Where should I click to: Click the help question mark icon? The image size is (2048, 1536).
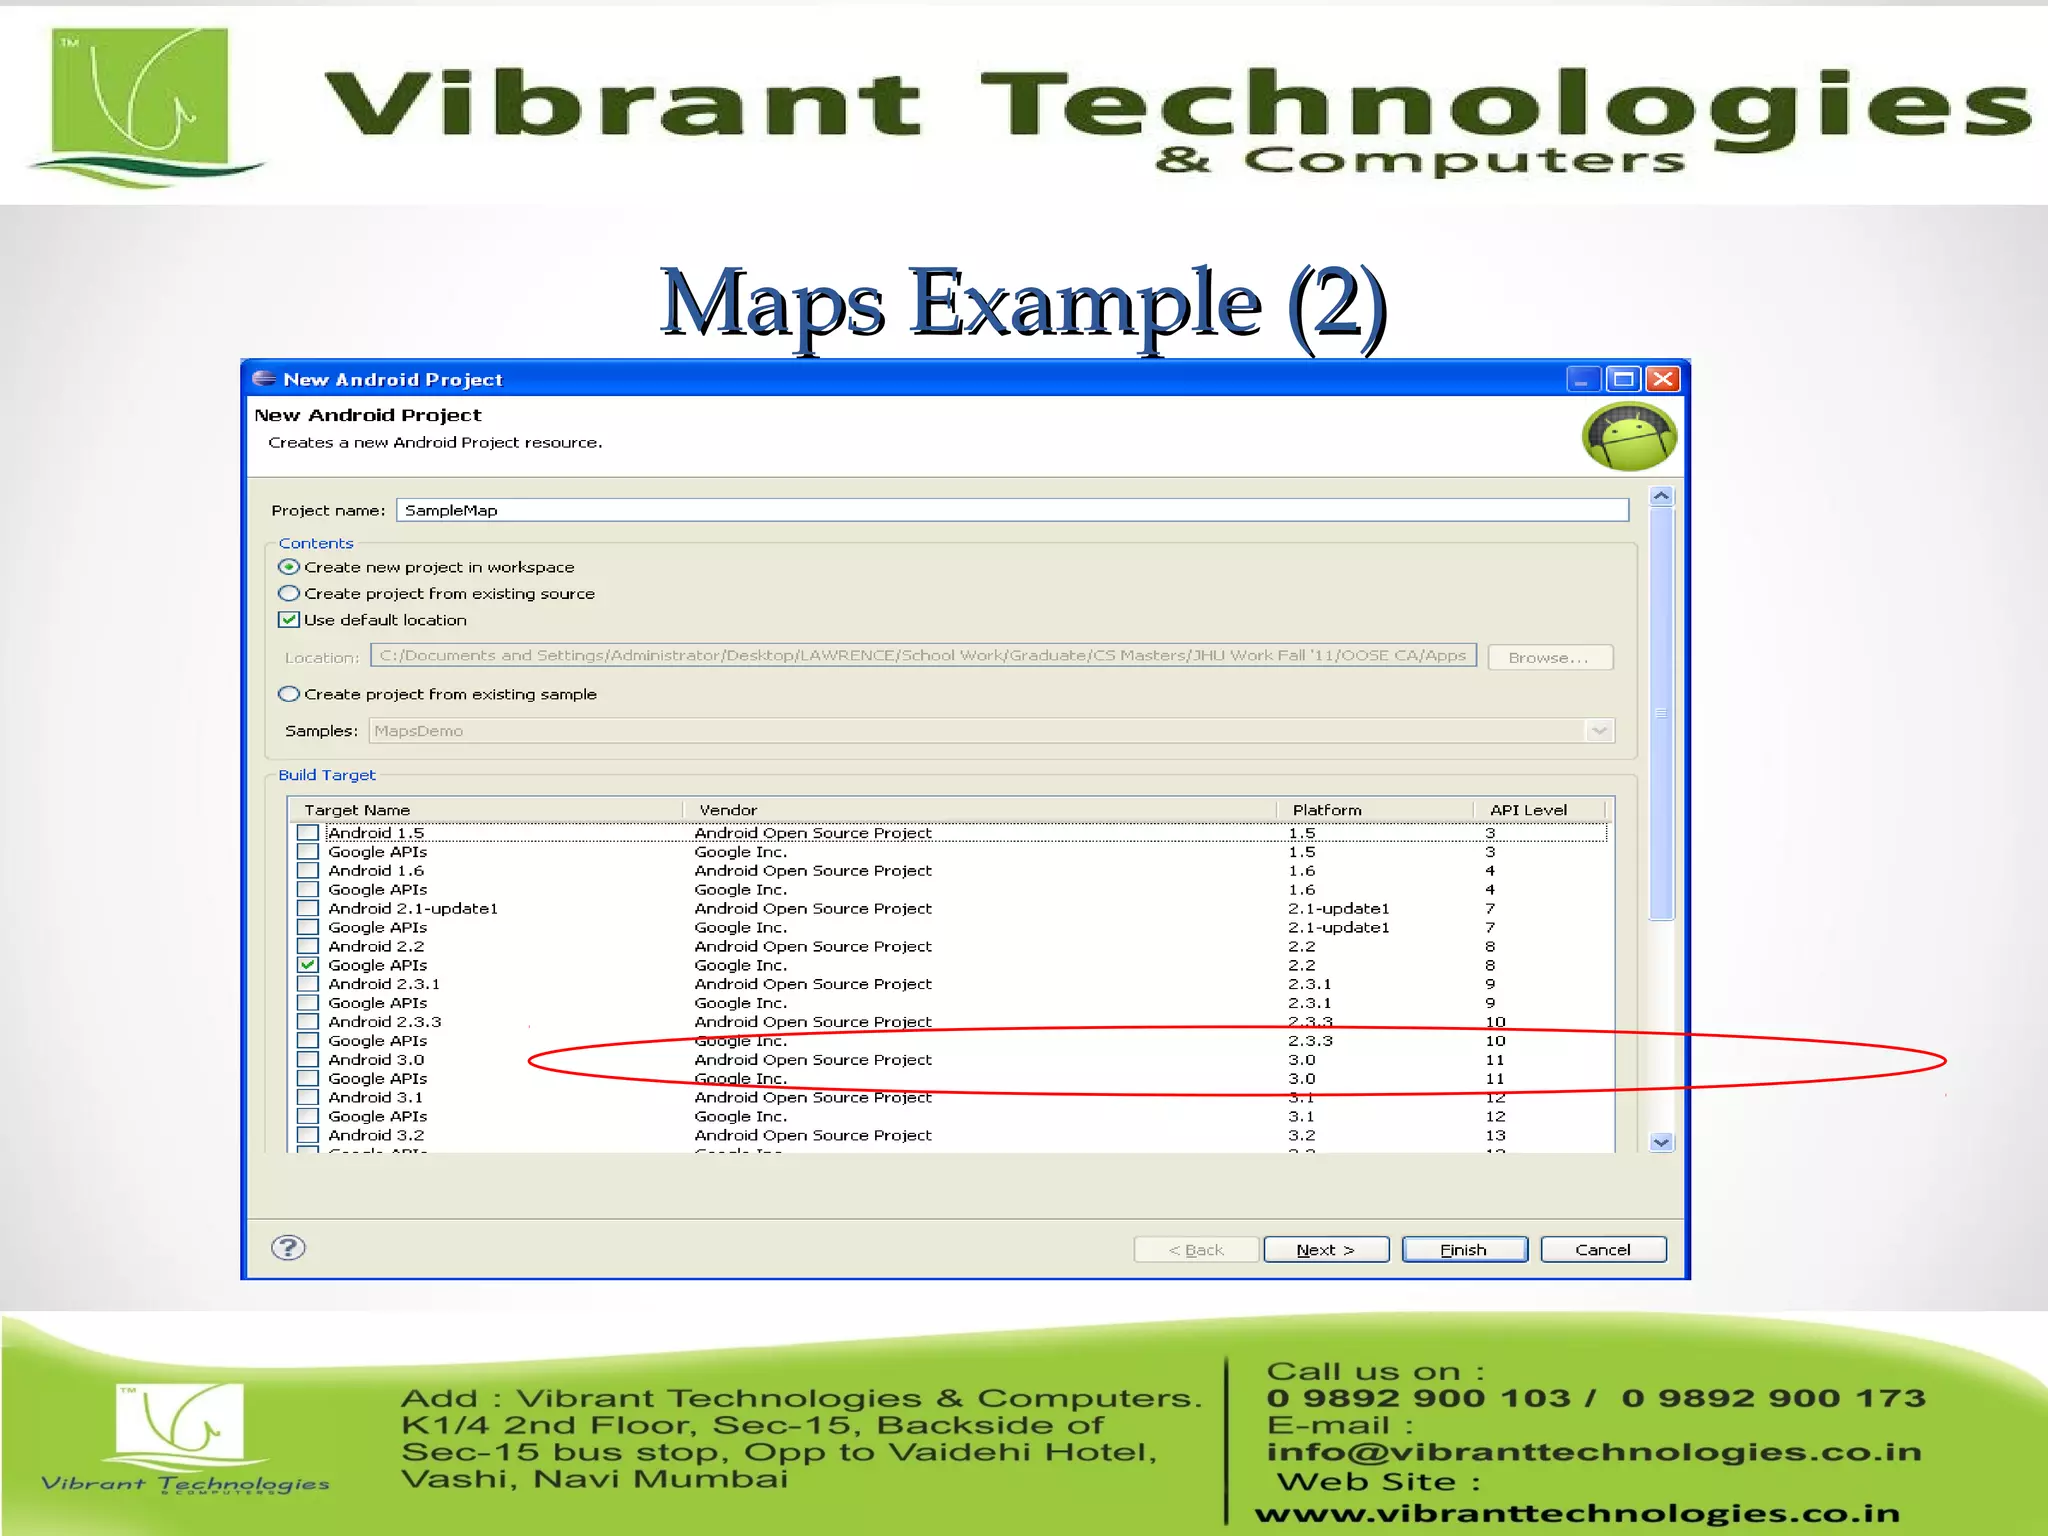tap(288, 1247)
